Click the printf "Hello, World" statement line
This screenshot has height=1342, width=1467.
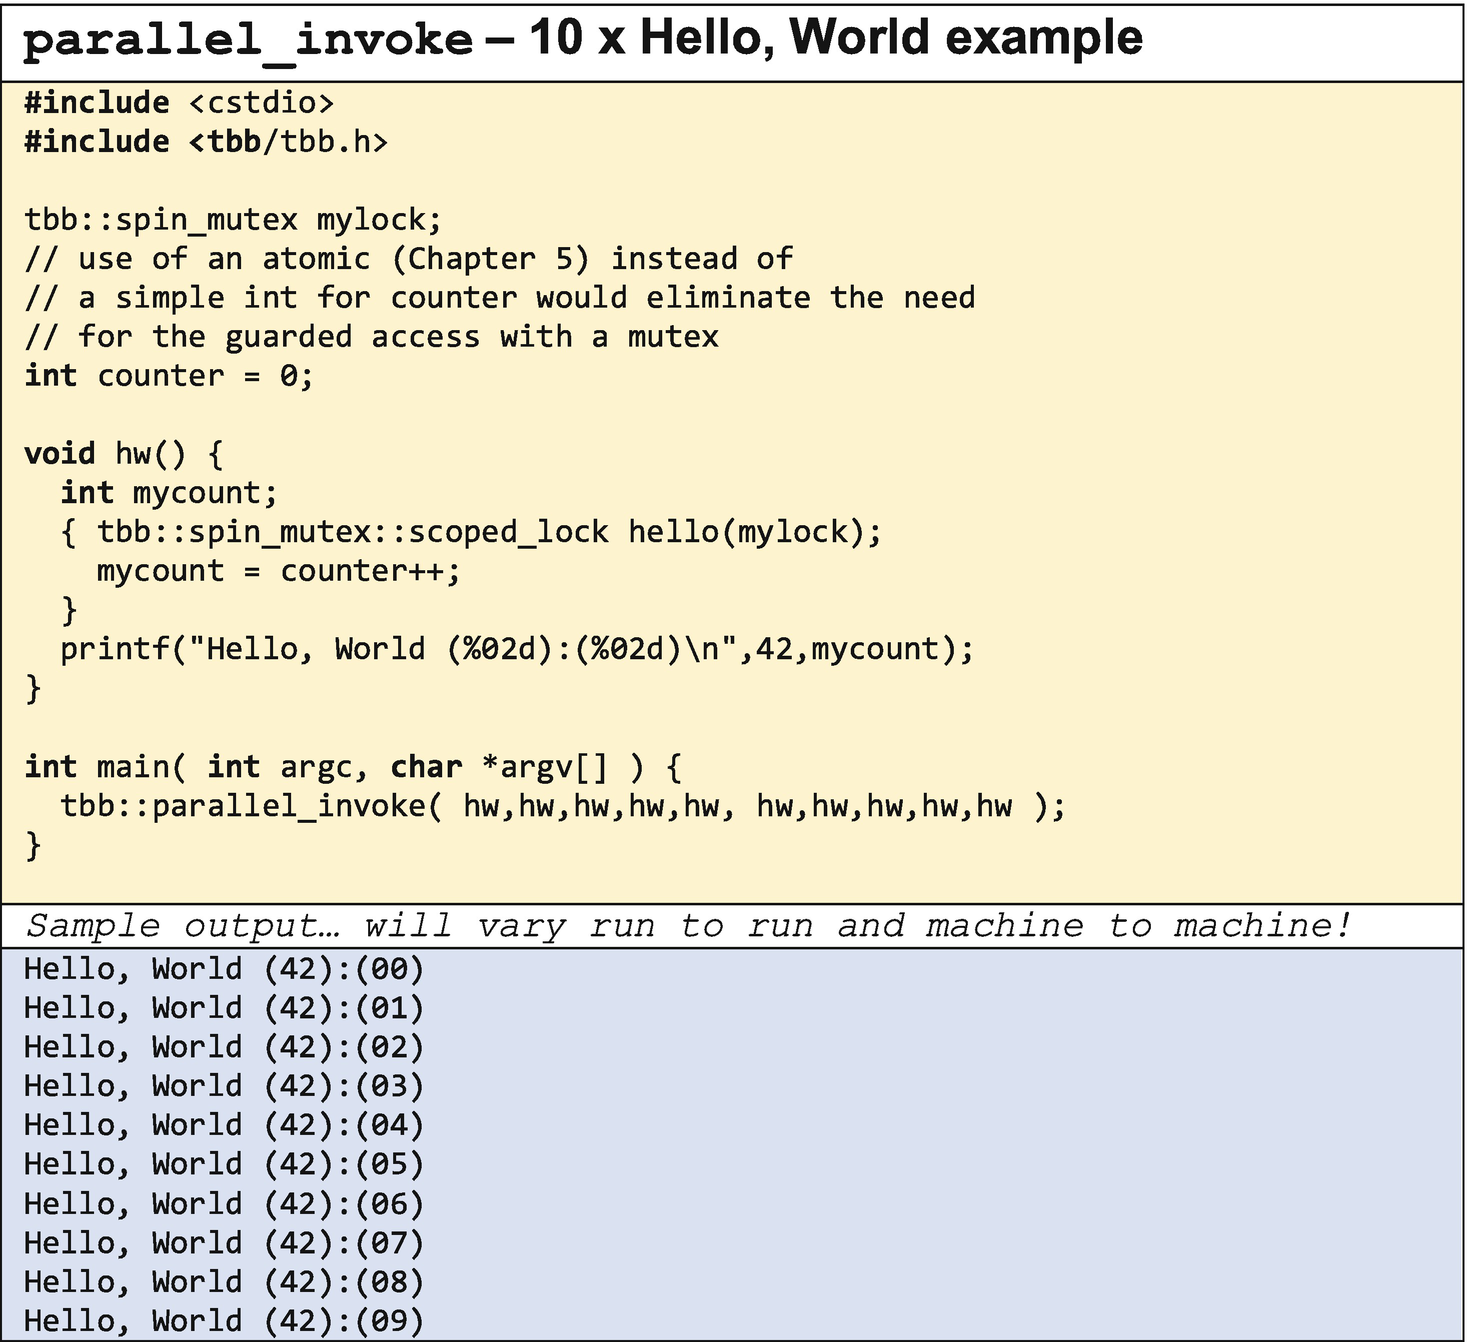point(517,650)
